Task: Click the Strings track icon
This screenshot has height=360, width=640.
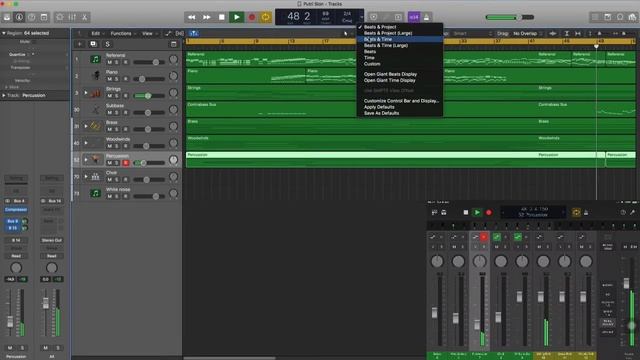Action: click(x=96, y=93)
